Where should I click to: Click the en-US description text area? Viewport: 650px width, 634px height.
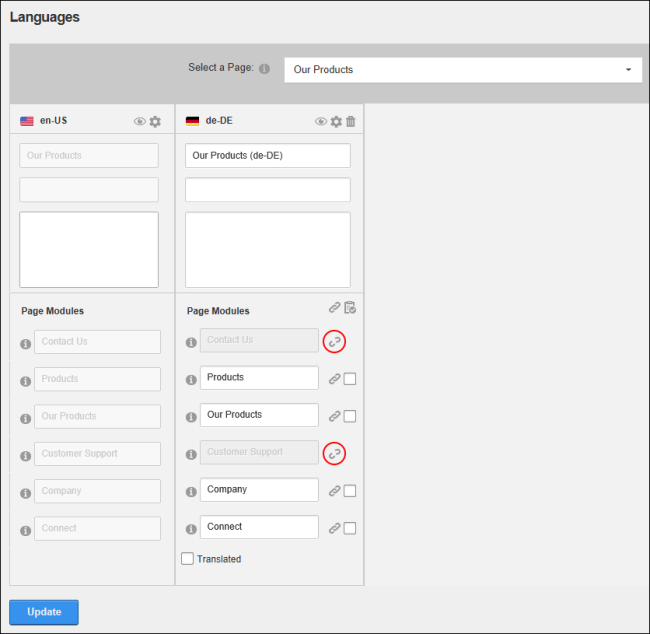[x=89, y=250]
